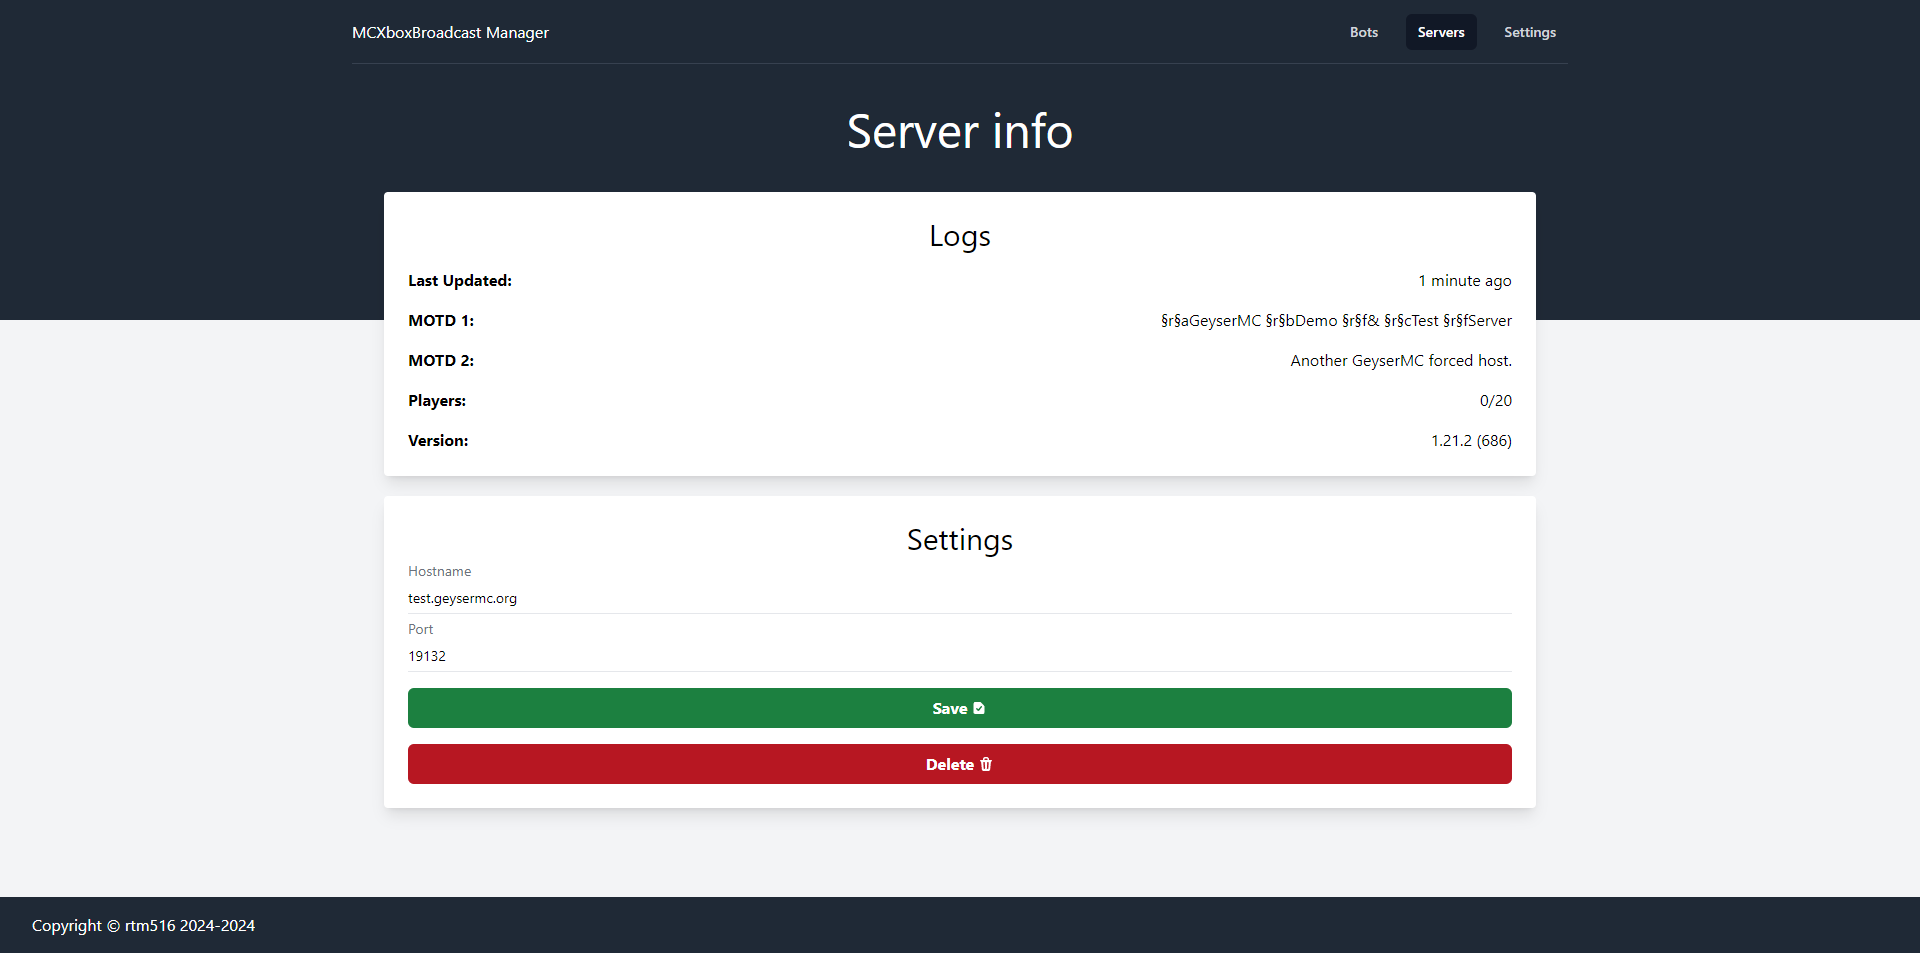Select the '1 minute ago' value
The width and height of the screenshot is (1920, 953).
pos(1465,281)
